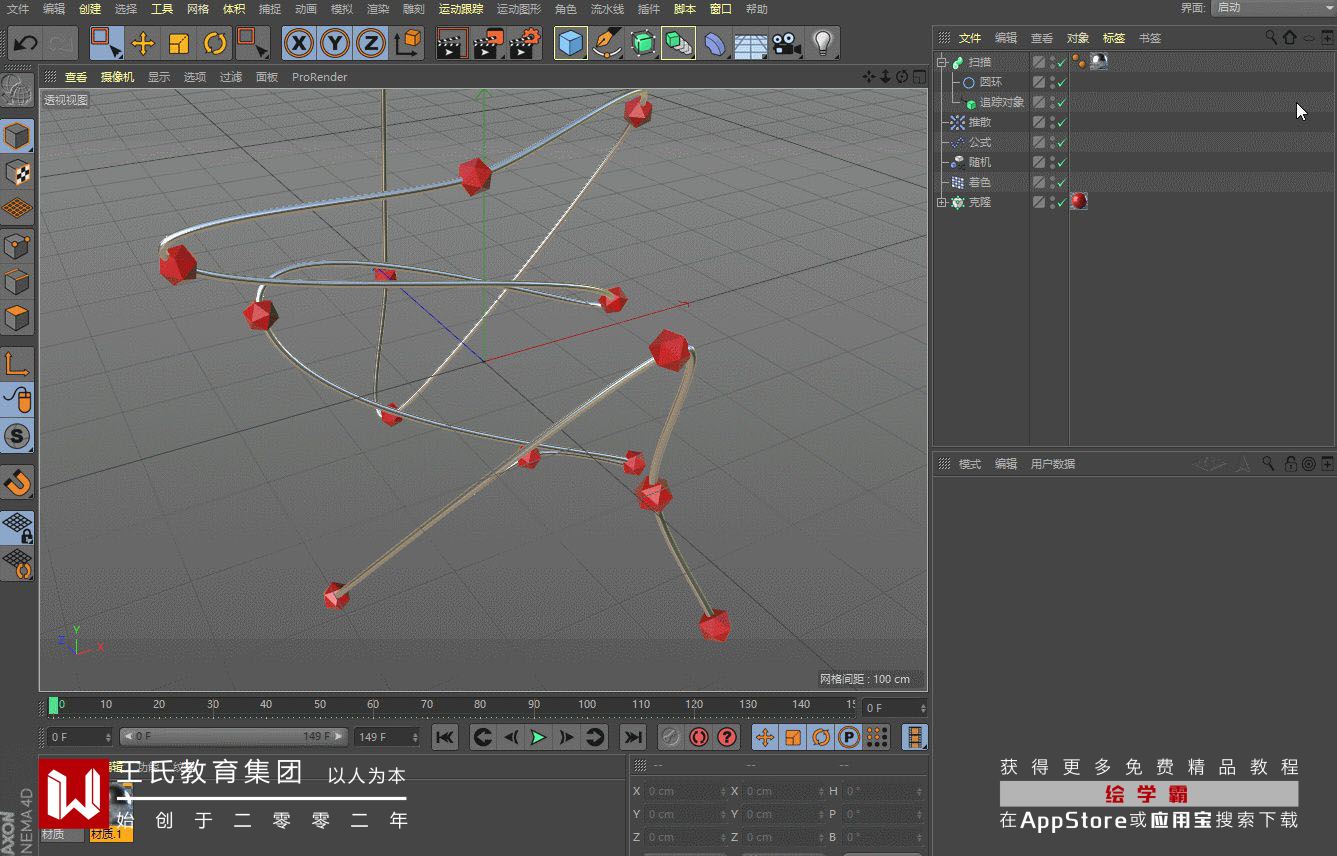Click the 网格间距 : 100 cm text
This screenshot has height=856, width=1337.
[x=865, y=679]
